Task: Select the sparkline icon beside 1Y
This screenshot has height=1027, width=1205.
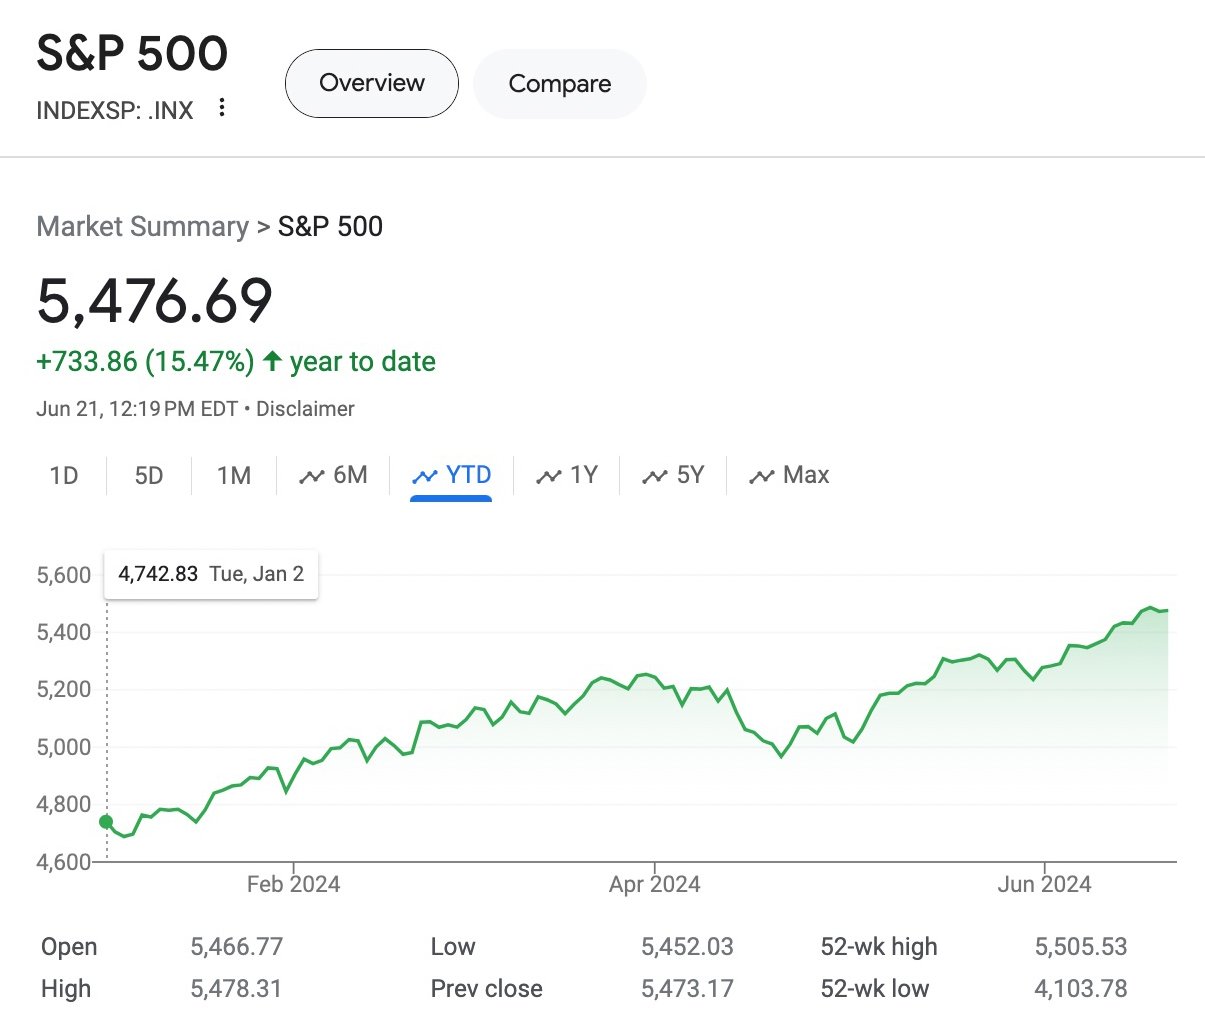Action: (x=548, y=475)
